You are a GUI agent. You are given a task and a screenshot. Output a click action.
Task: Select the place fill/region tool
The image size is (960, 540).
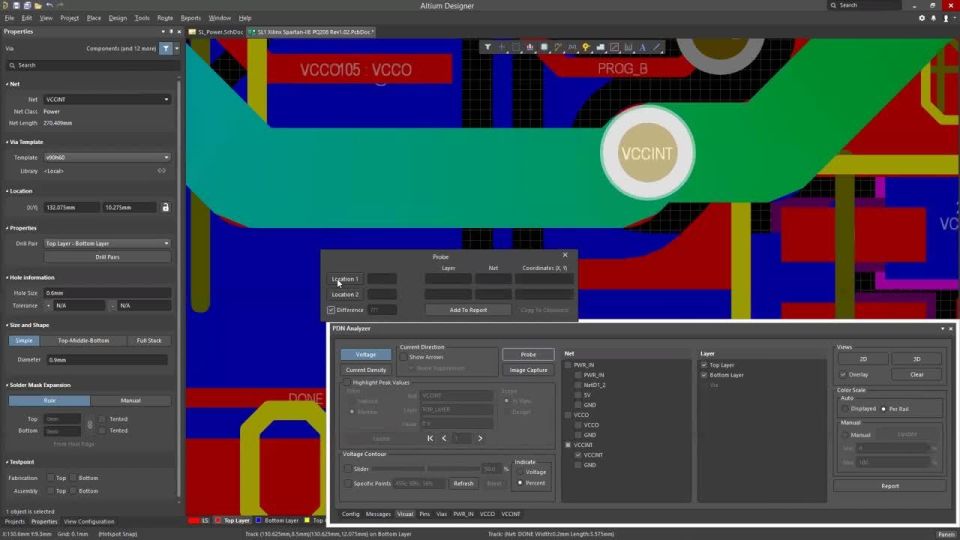pyautogui.click(x=614, y=47)
